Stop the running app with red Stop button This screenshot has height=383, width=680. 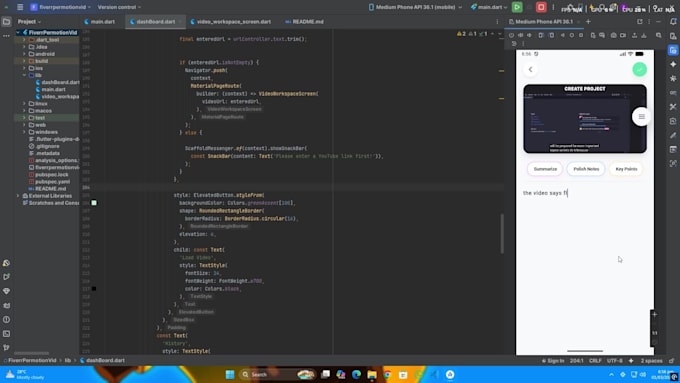(541, 7)
